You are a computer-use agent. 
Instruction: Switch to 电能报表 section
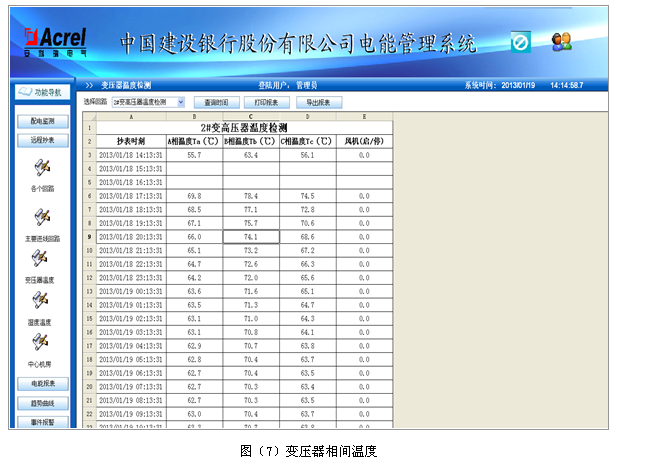click(x=43, y=384)
